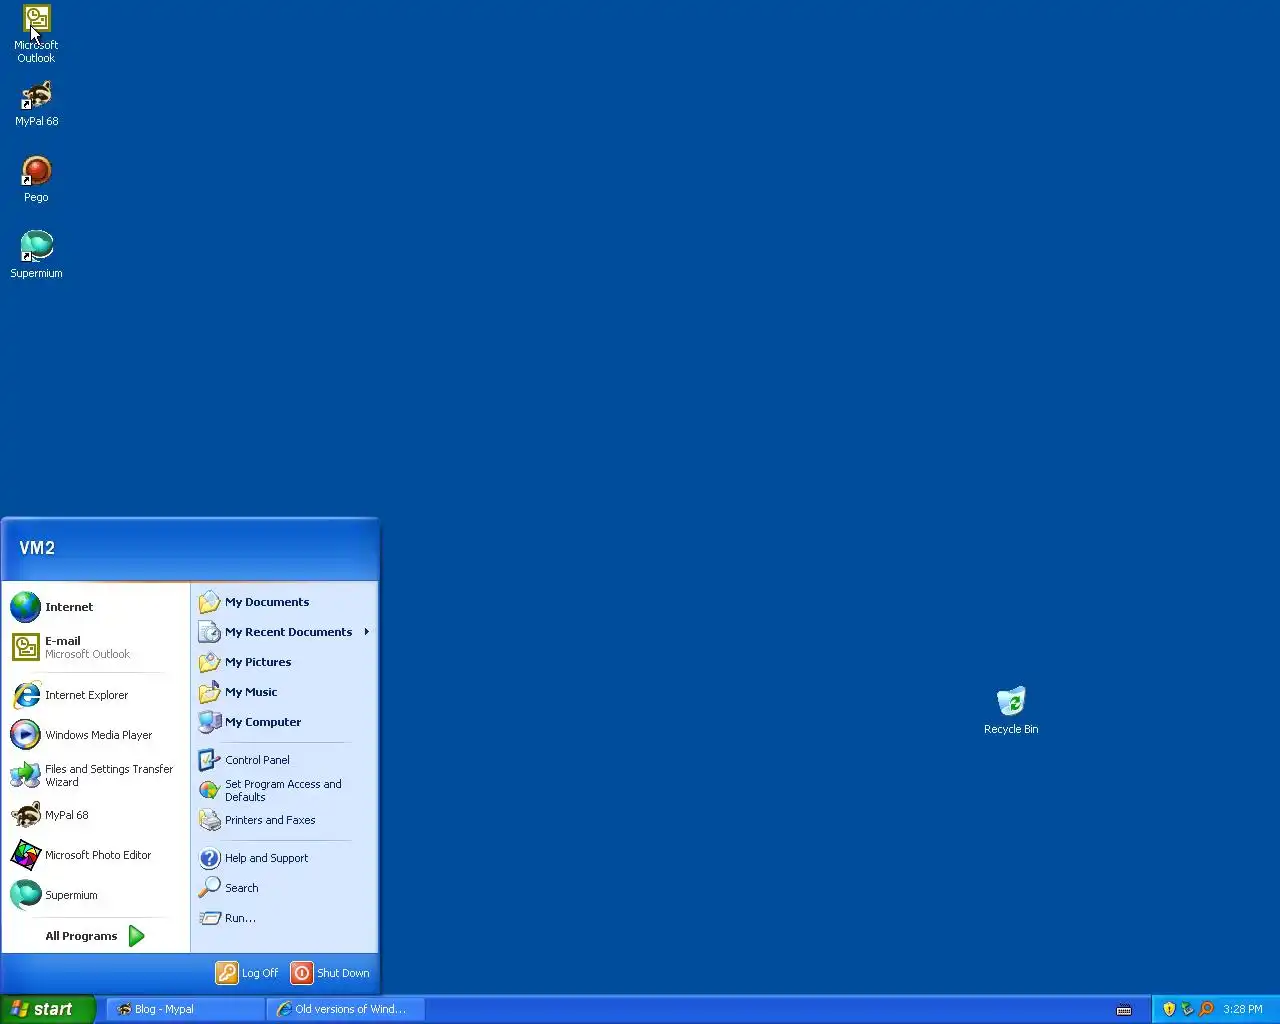
Task: Click the Start button on taskbar
Action: (x=47, y=1009)
